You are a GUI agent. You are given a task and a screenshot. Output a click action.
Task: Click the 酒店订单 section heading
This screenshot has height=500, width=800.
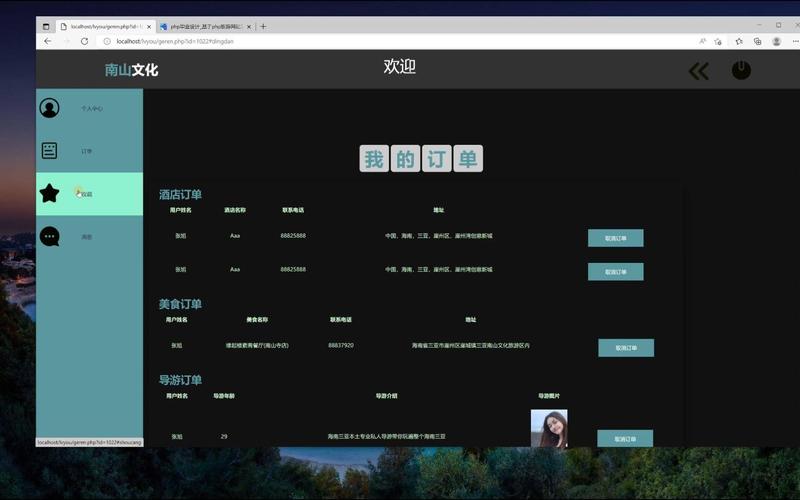pyautogui.click(x=180, y=194)
